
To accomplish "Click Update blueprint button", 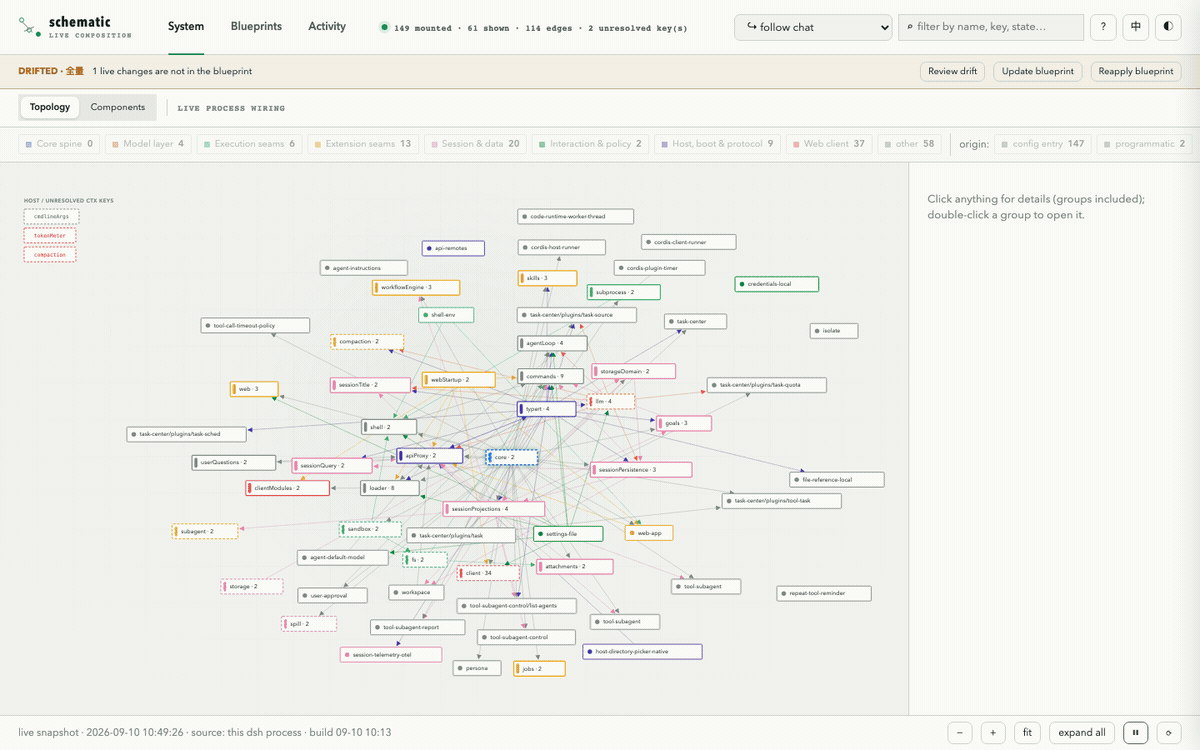I will 1038,72.
